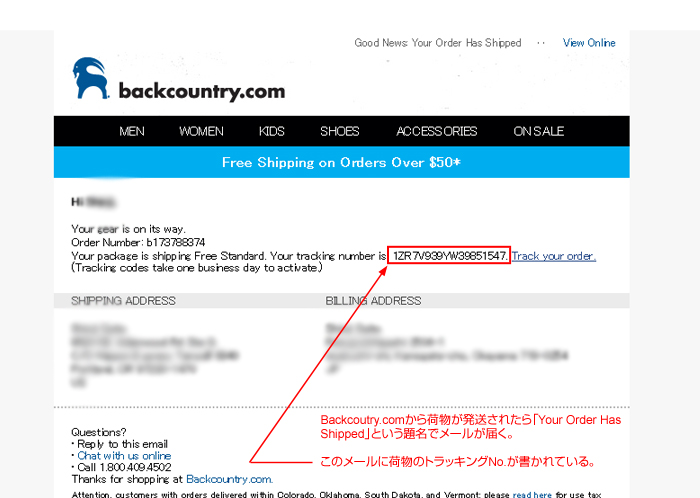Open the ACCESSORIES navigation item

coord(437,131)
